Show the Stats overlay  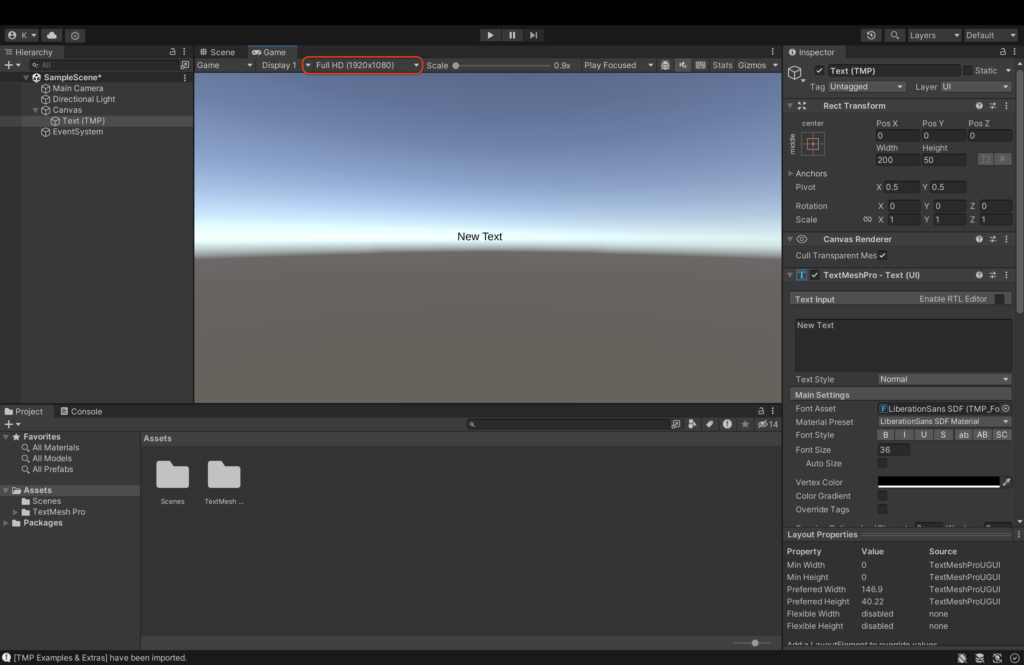point(721,64)
